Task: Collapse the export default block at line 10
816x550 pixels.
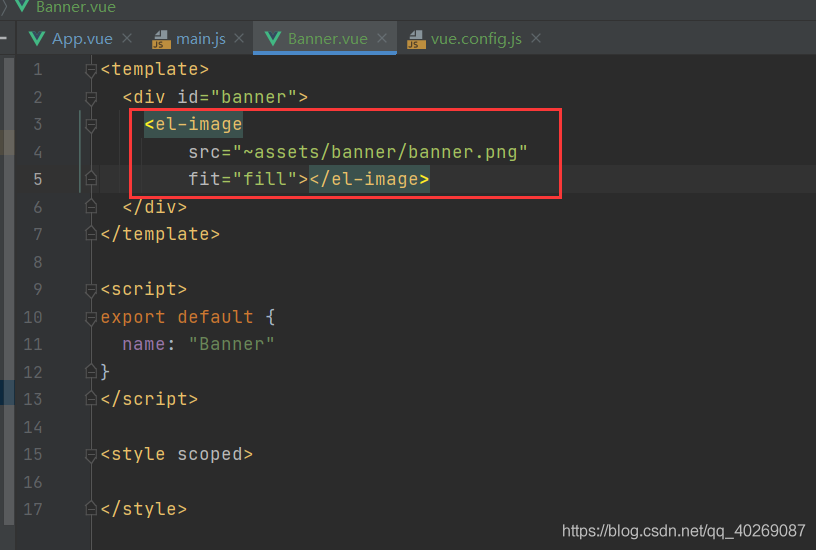Action: coord(91,317)
